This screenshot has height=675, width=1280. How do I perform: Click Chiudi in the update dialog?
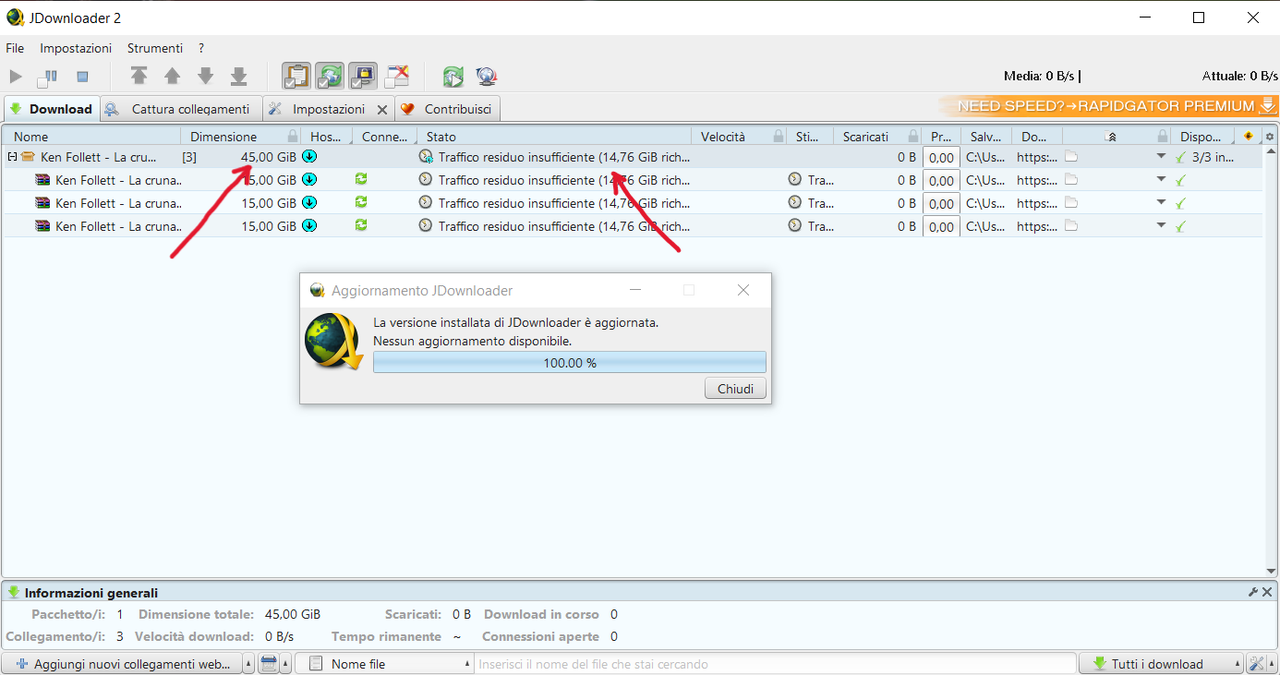735,389
